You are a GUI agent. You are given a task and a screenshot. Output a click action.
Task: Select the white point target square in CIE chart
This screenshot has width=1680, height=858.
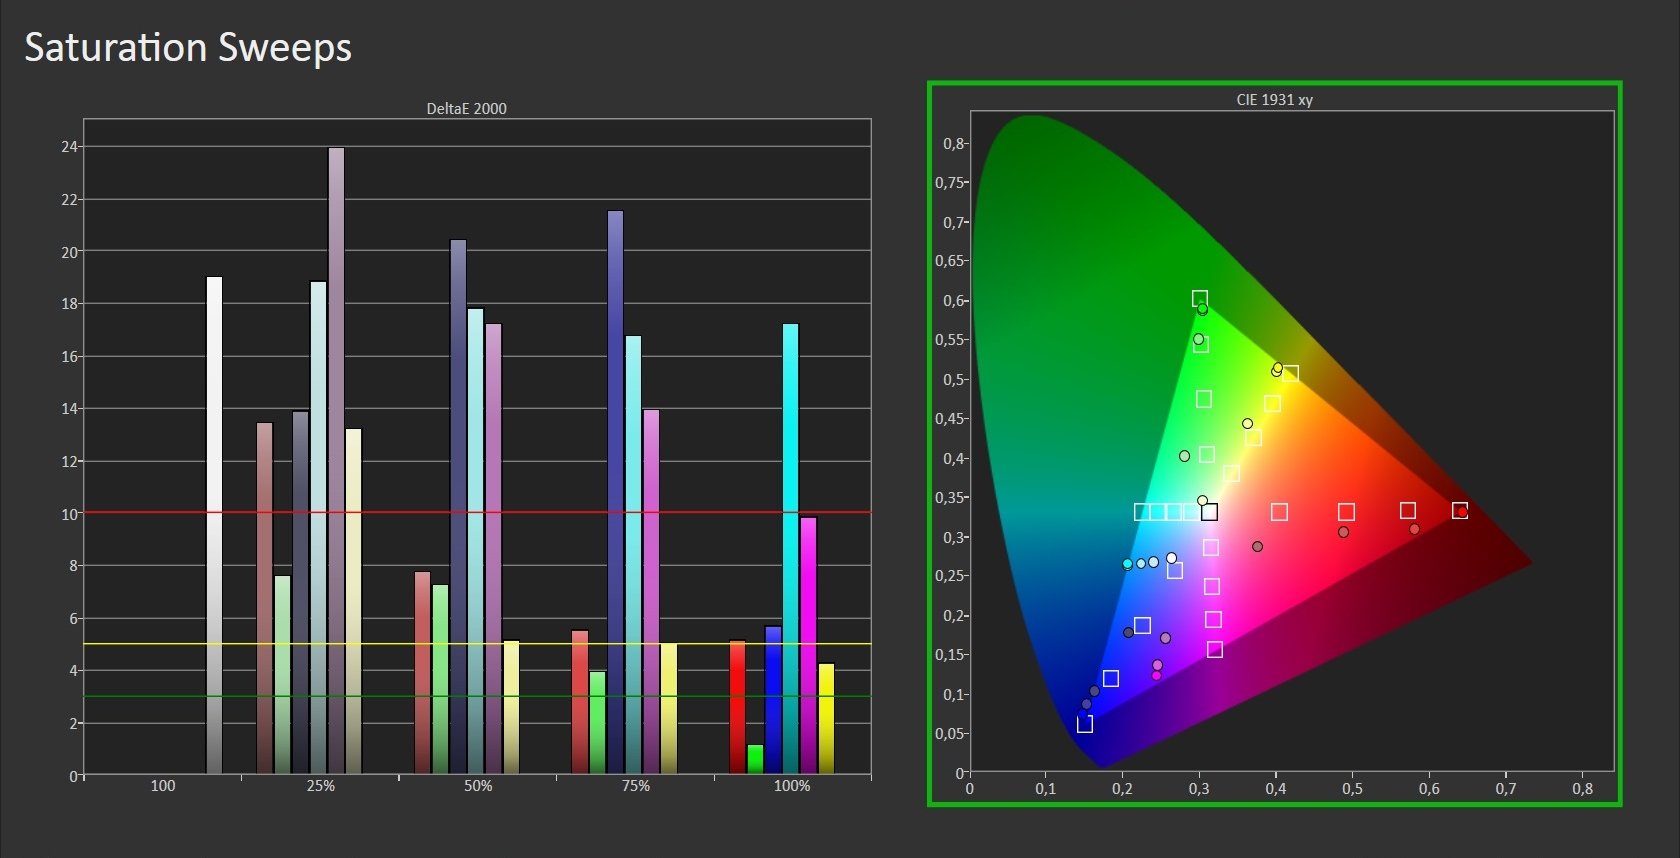pos(1209,512)
